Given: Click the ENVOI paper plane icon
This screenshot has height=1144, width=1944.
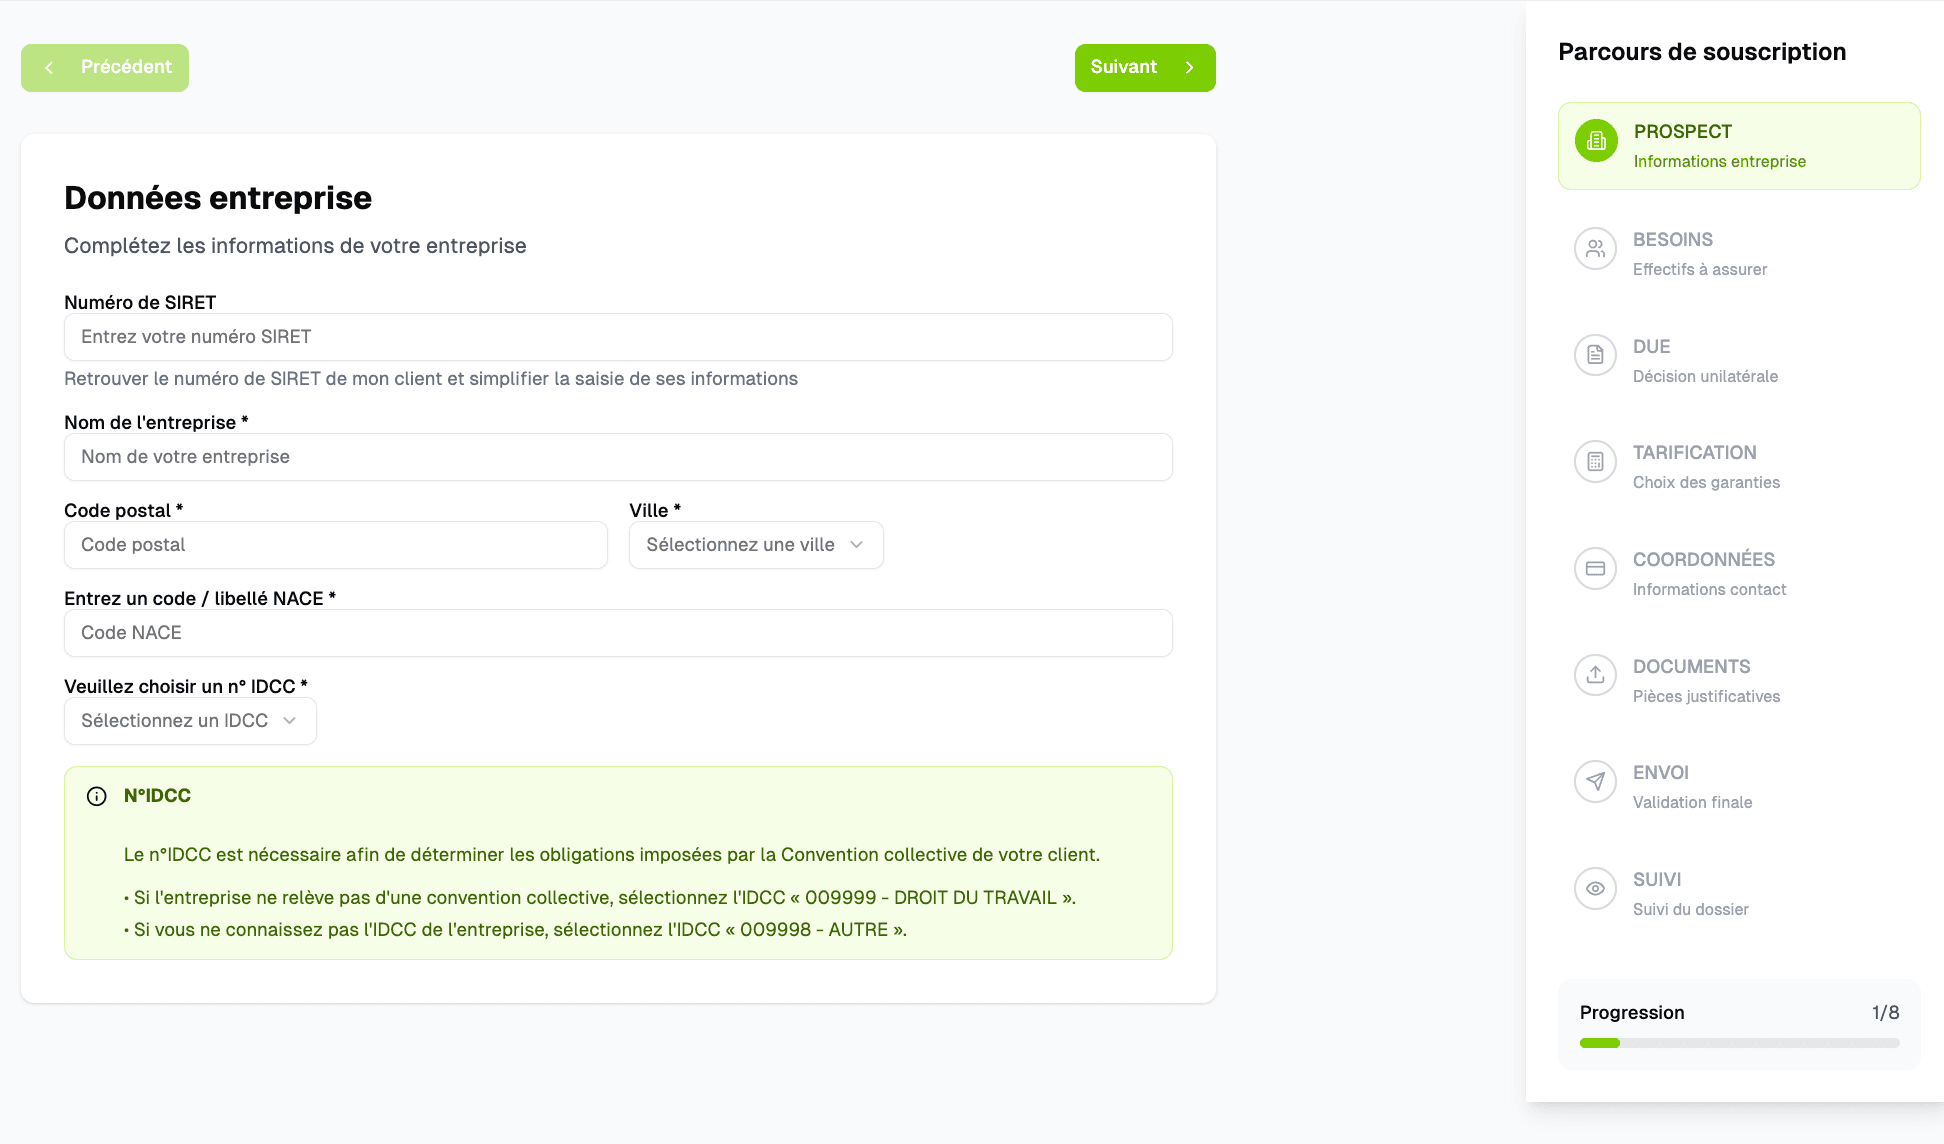Looking at the screenshot, I should (1595, 781).
